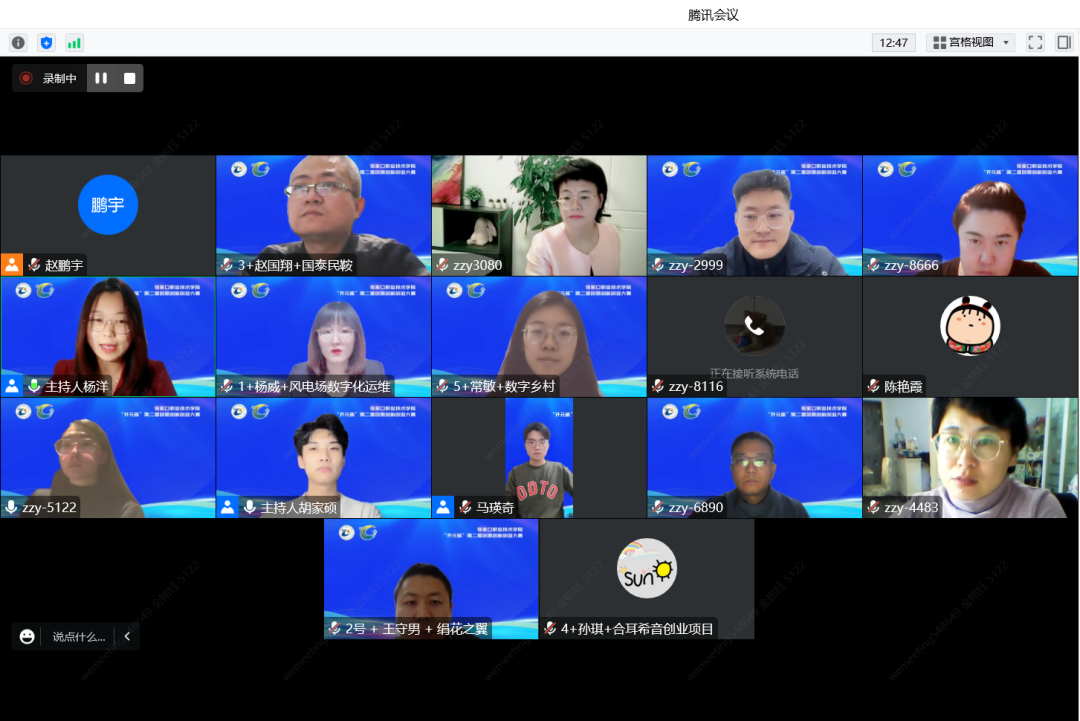This screenshot has height=721, width=1080.
Task: Toggle the right sidebar panel icon
Action: 1064,42
